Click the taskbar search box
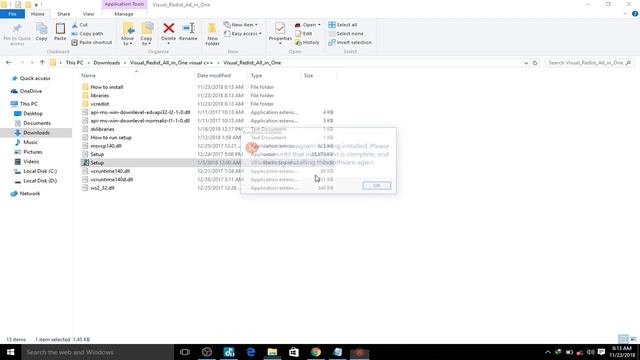The width and height of the screenshot is (640, 360). [x=98, y=352]
